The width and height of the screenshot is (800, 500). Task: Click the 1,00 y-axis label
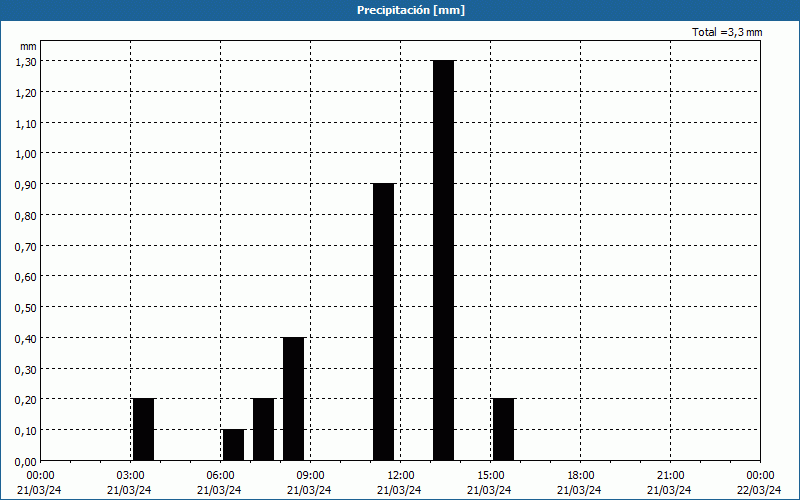(26, 154)
